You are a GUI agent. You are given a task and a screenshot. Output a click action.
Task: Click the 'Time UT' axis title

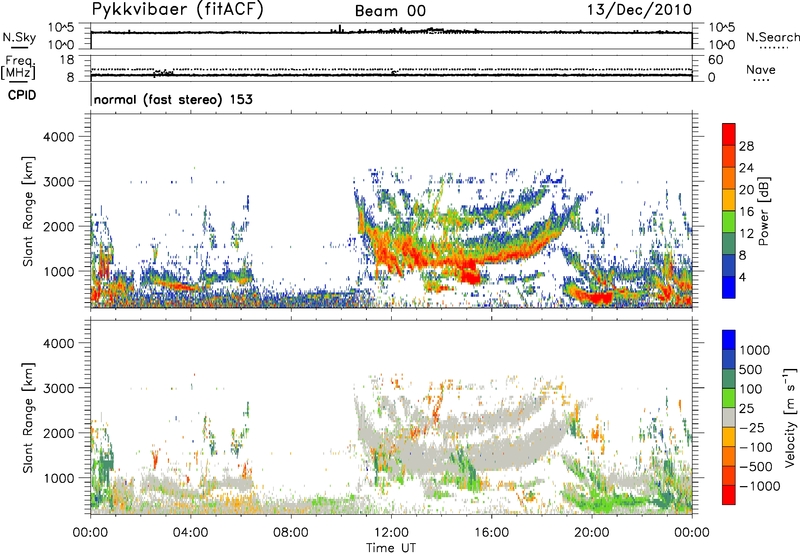pos(391,548)
